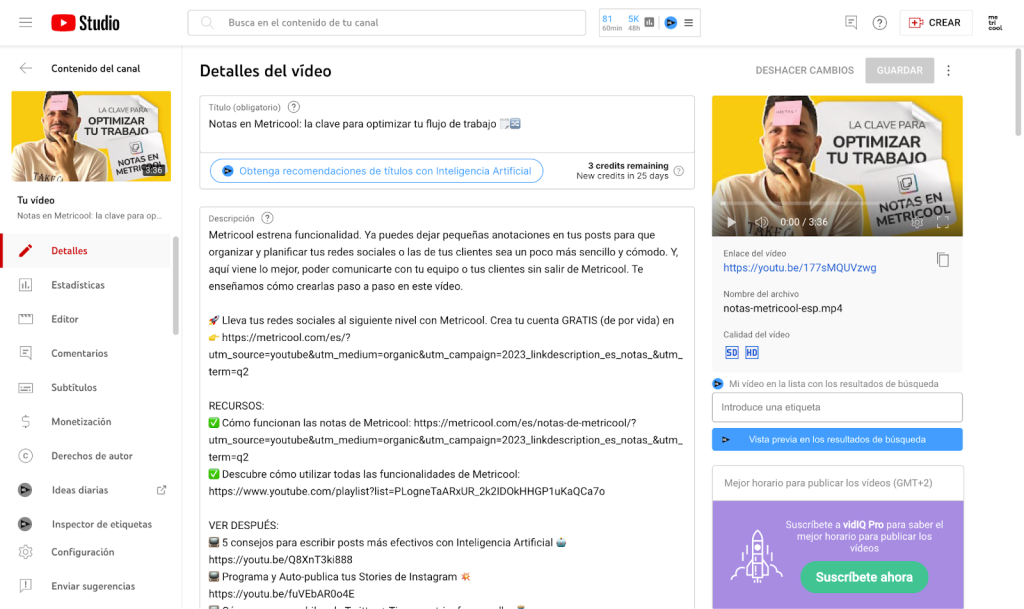This screenshot has width=1024, height=609.
Task: Go back using the channel content arrow
Action: [x=26, y=68]
